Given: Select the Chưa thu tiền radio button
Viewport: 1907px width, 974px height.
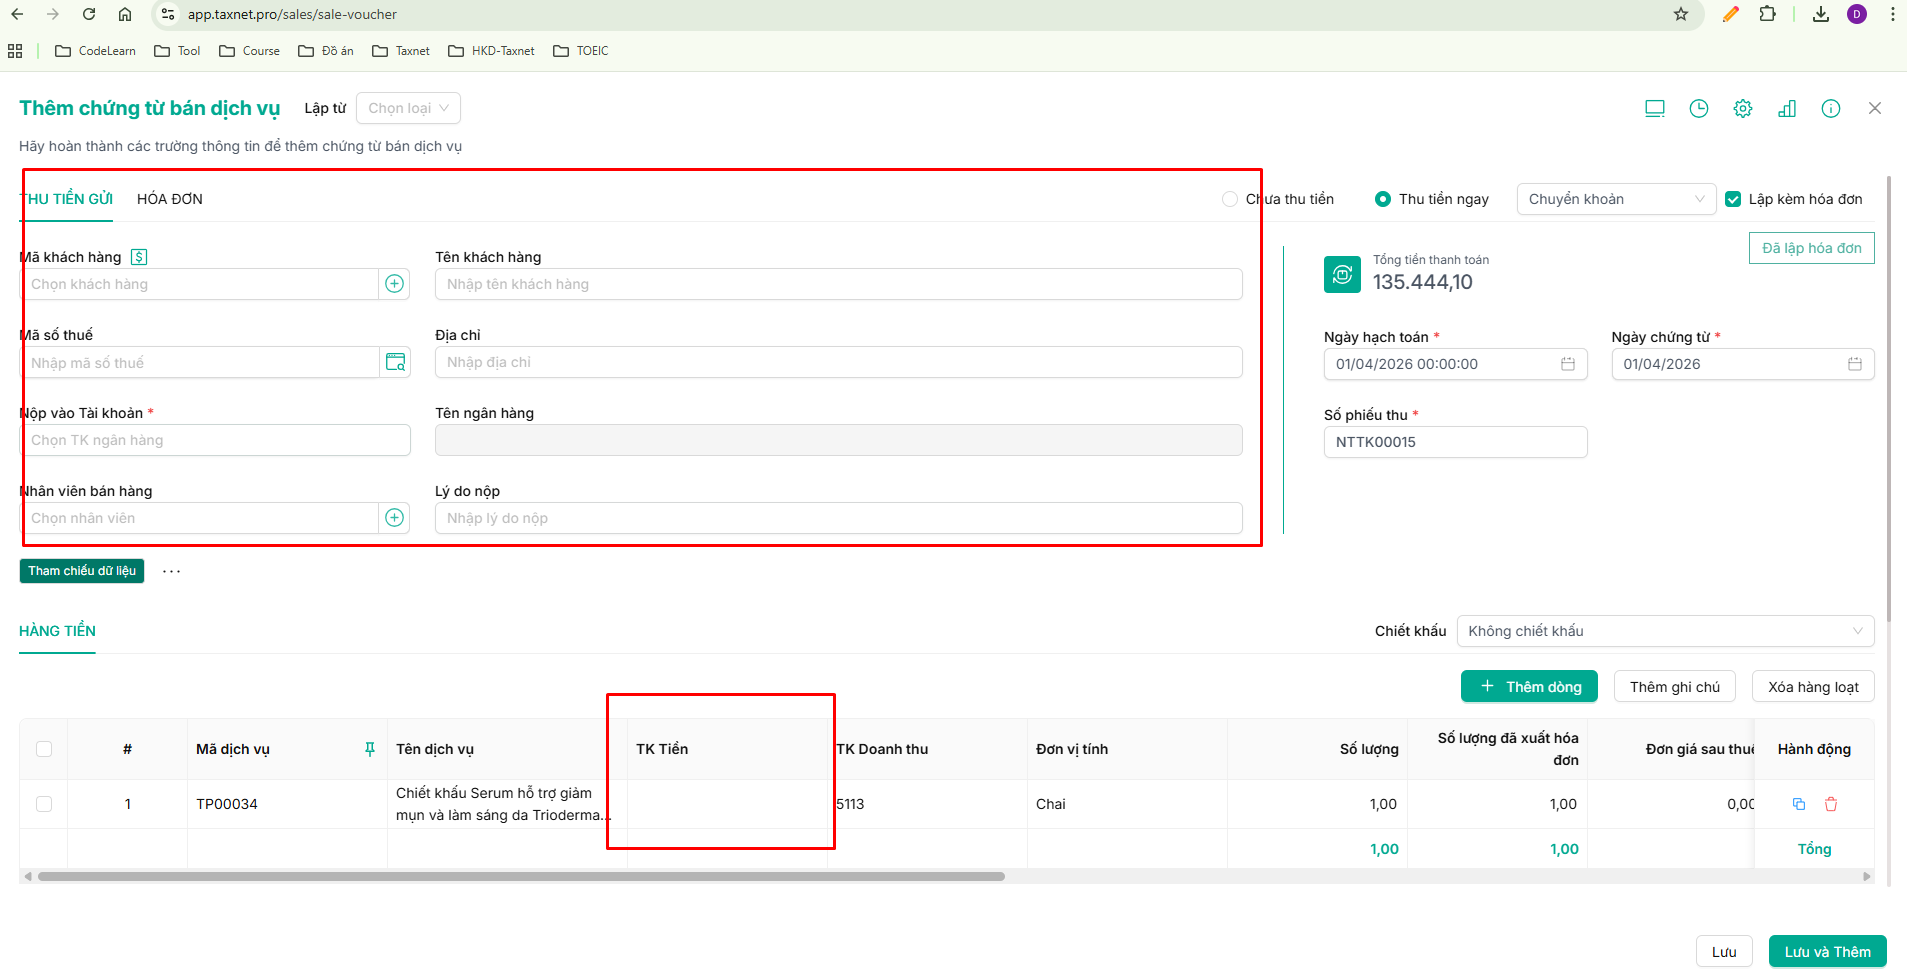Looking at the screenshot, I should (1230, 199).
